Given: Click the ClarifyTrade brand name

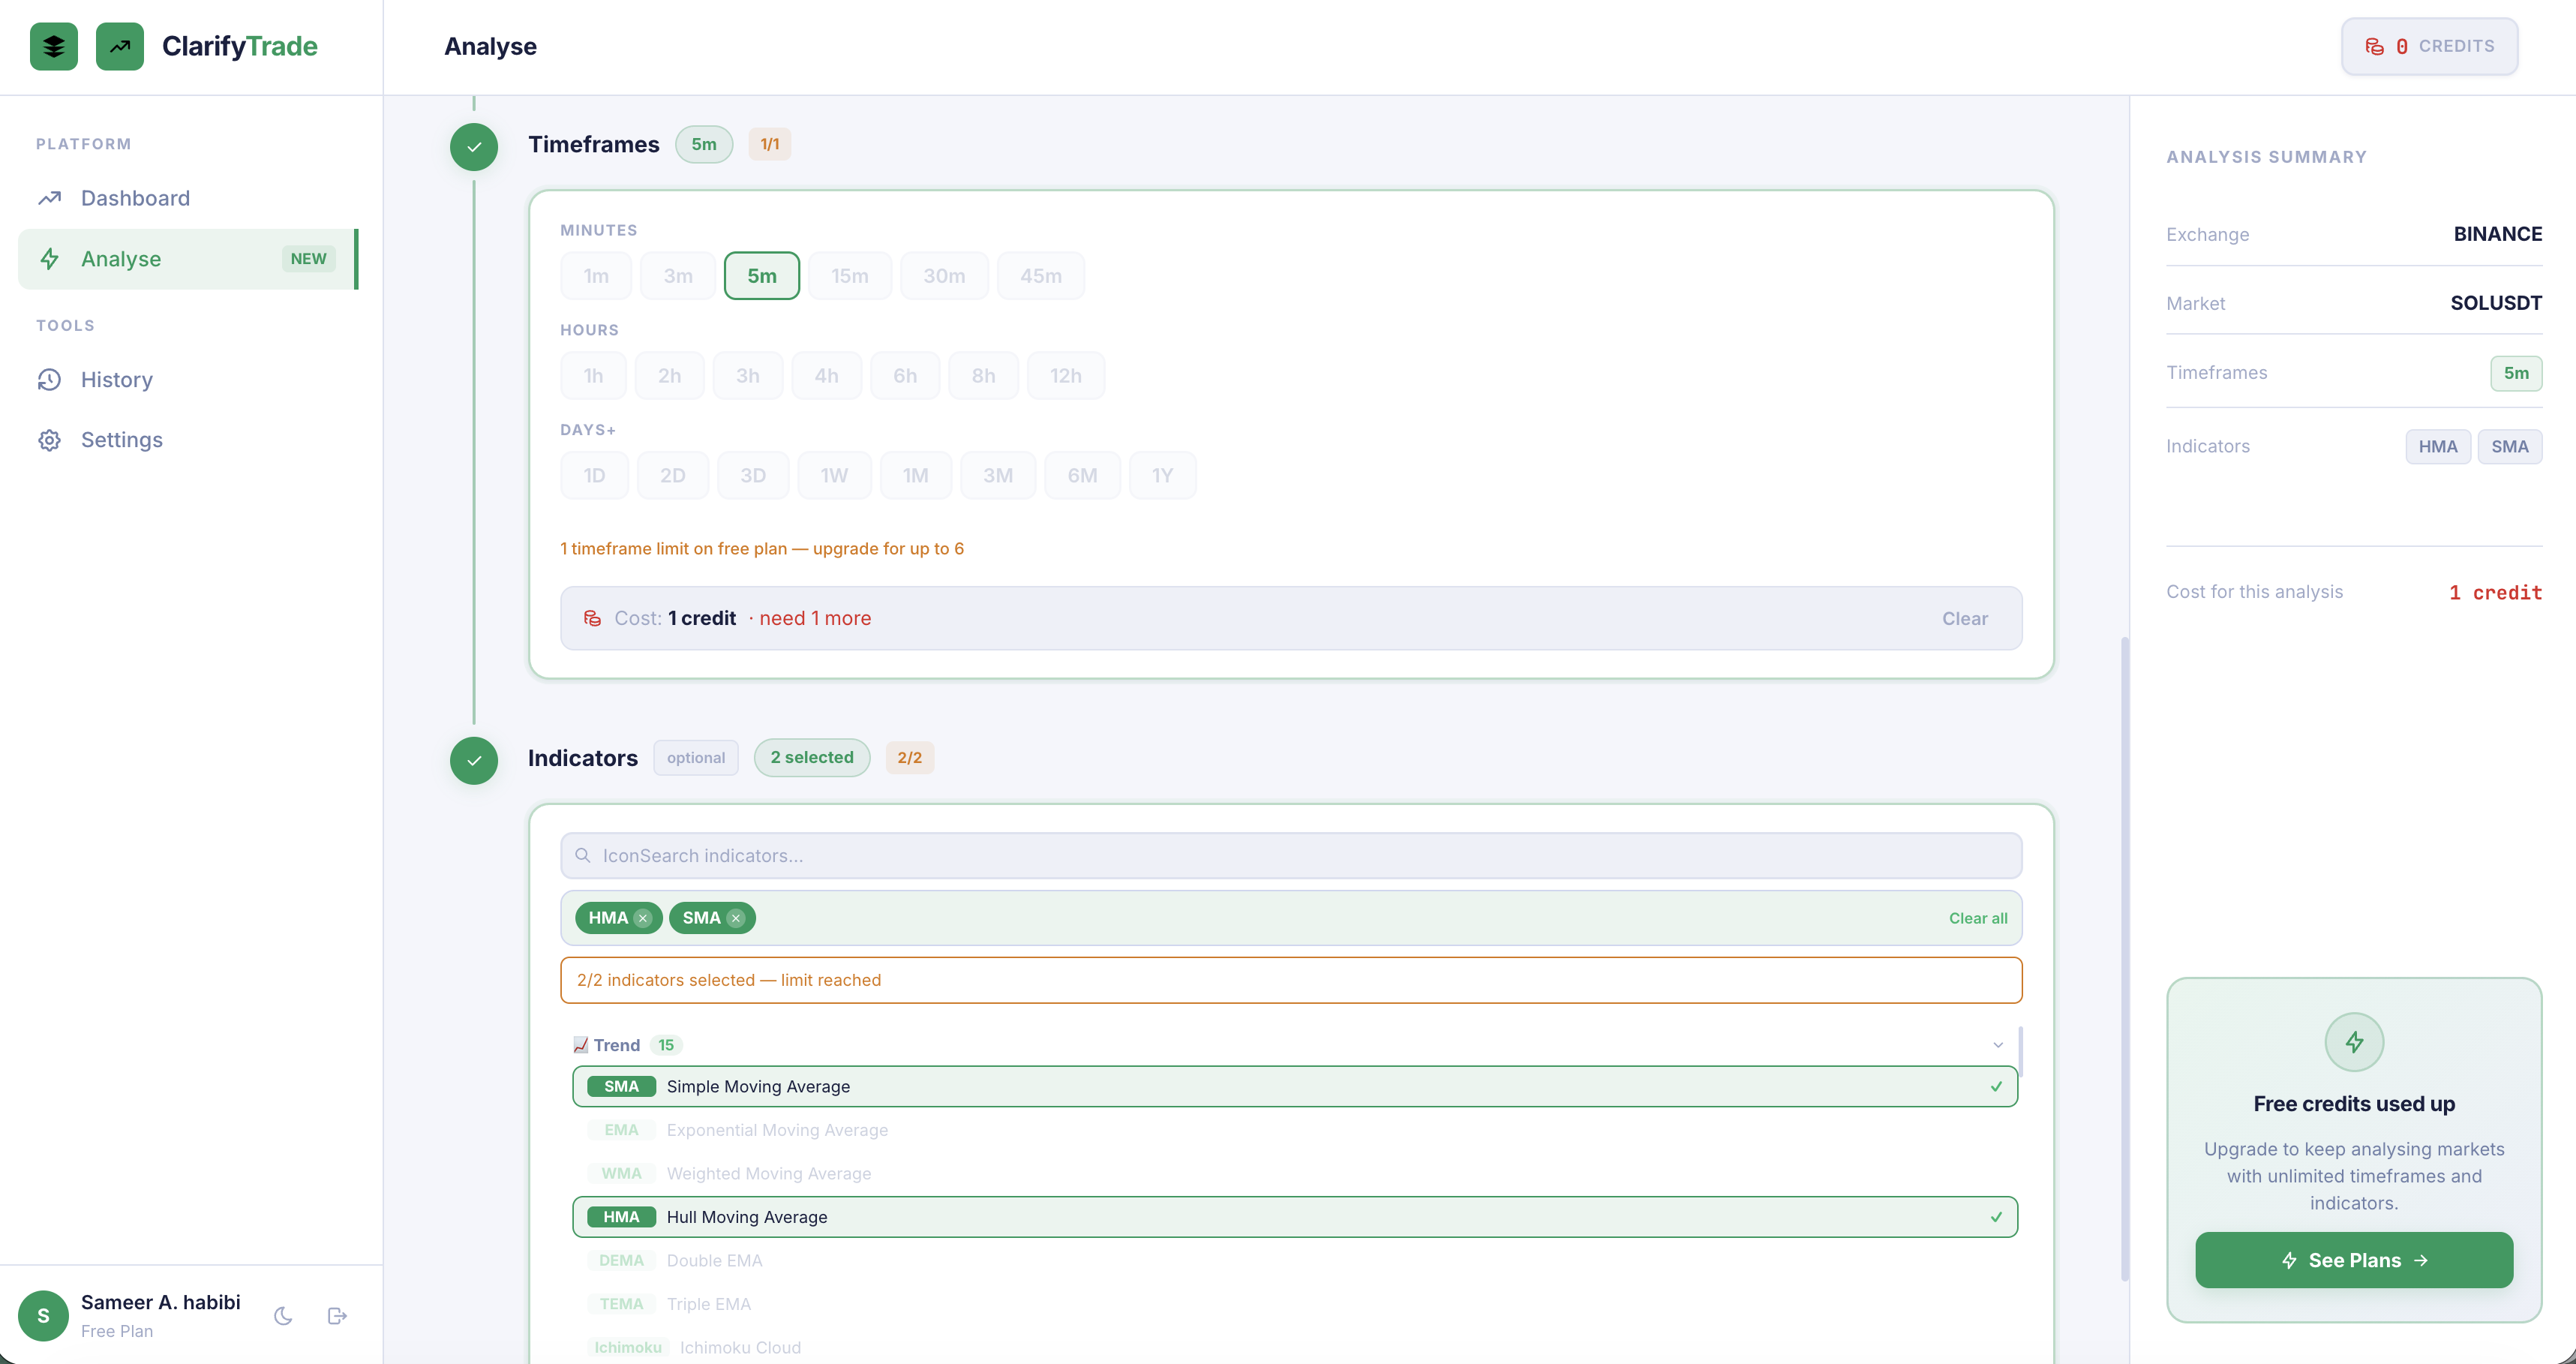Looking at the screenshot, I should 240,46.
